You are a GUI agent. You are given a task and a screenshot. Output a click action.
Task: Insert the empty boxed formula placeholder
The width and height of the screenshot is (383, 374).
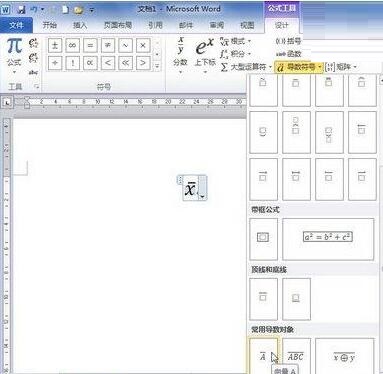click(x=263, y=239)
